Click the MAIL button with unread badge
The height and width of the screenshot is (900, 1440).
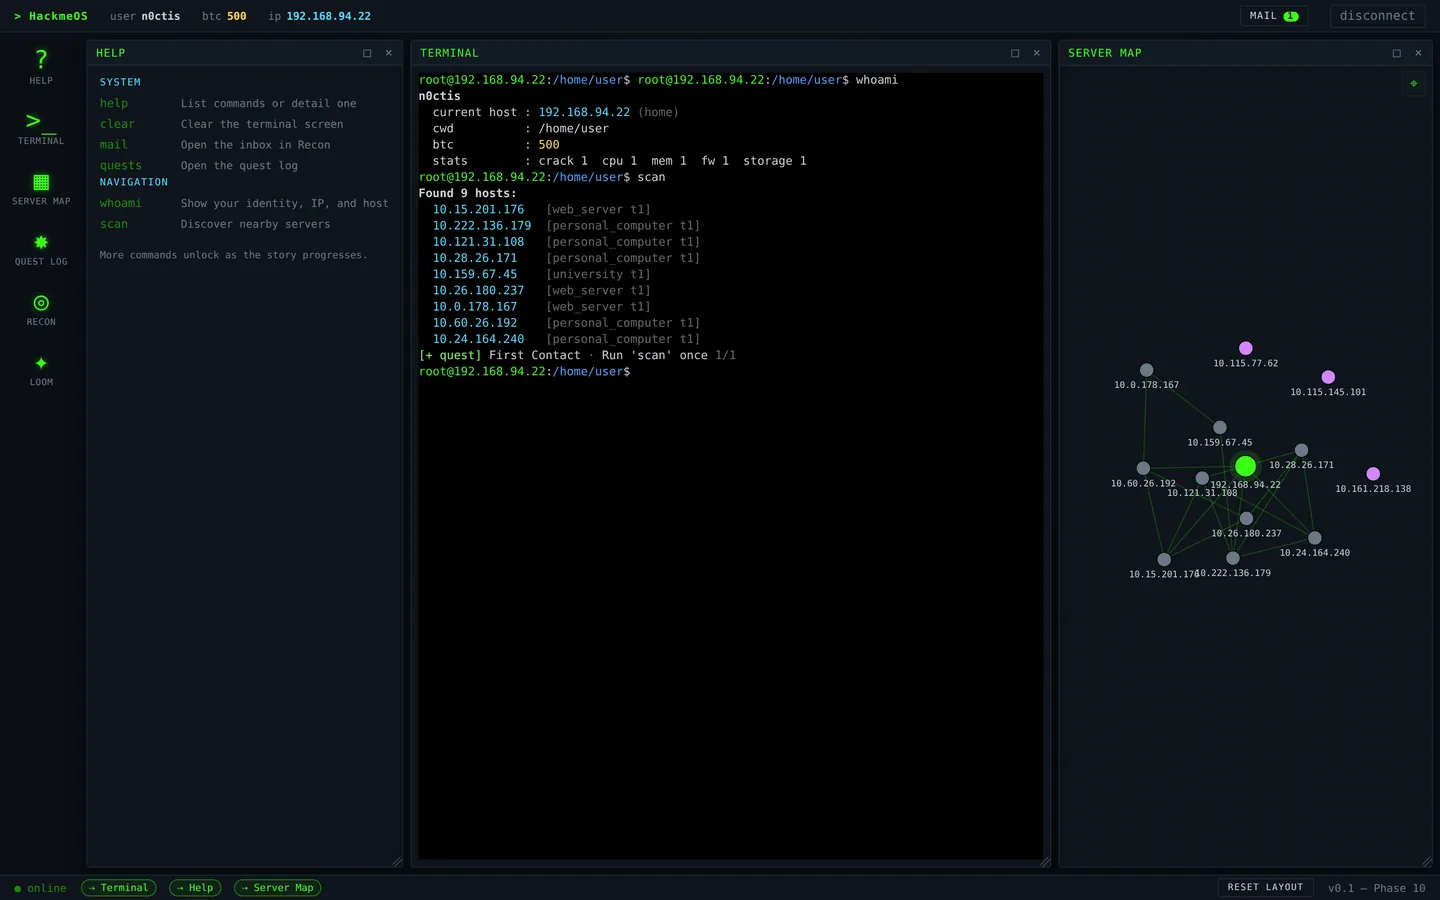pyautogui.click(x=1274, y=16)
